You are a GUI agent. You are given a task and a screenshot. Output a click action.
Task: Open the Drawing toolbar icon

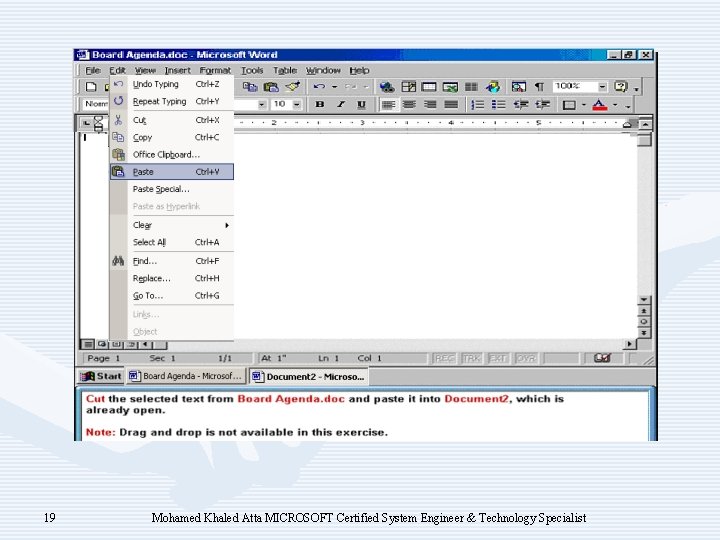pyautogui.click(x=494, y=87)
